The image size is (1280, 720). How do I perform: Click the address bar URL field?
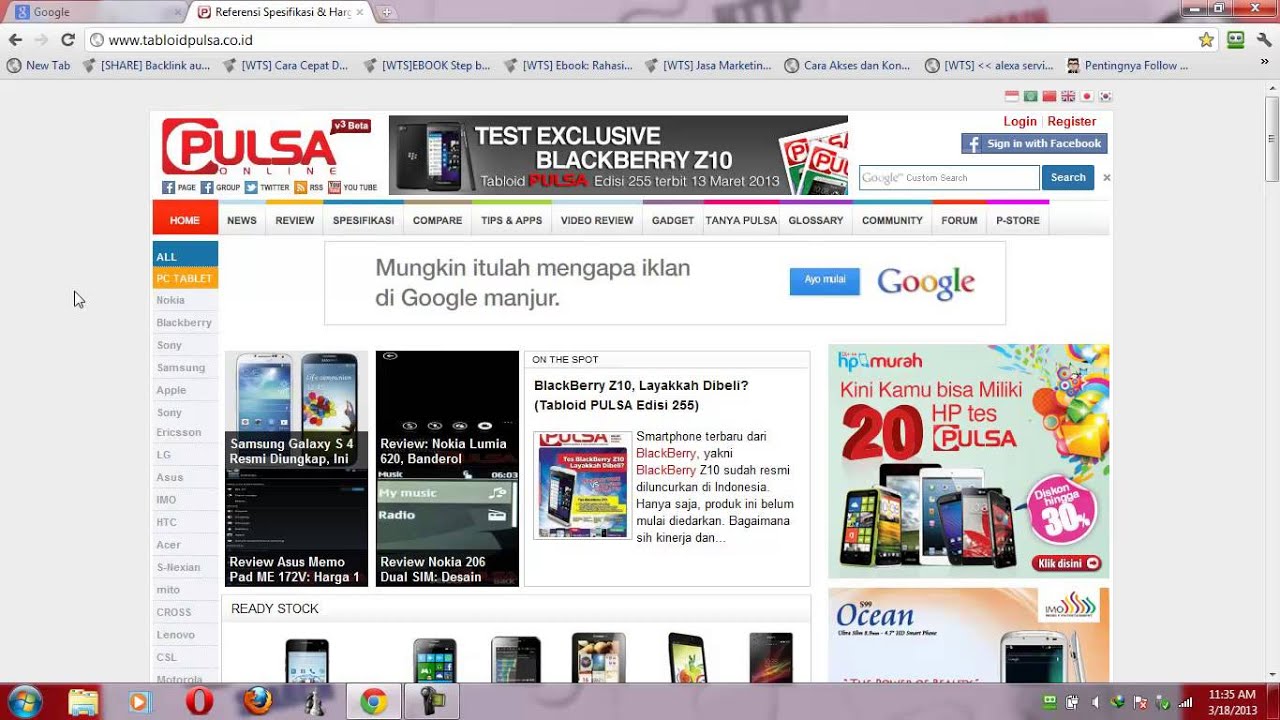(x=640, y=40)
